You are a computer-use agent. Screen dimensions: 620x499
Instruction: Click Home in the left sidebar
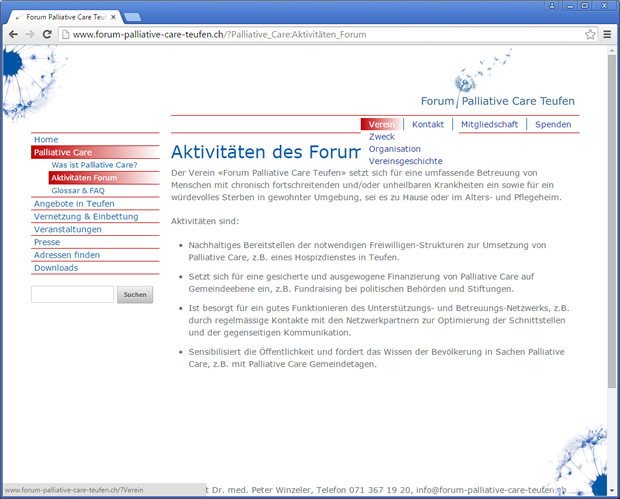click(x=46, y=139)
